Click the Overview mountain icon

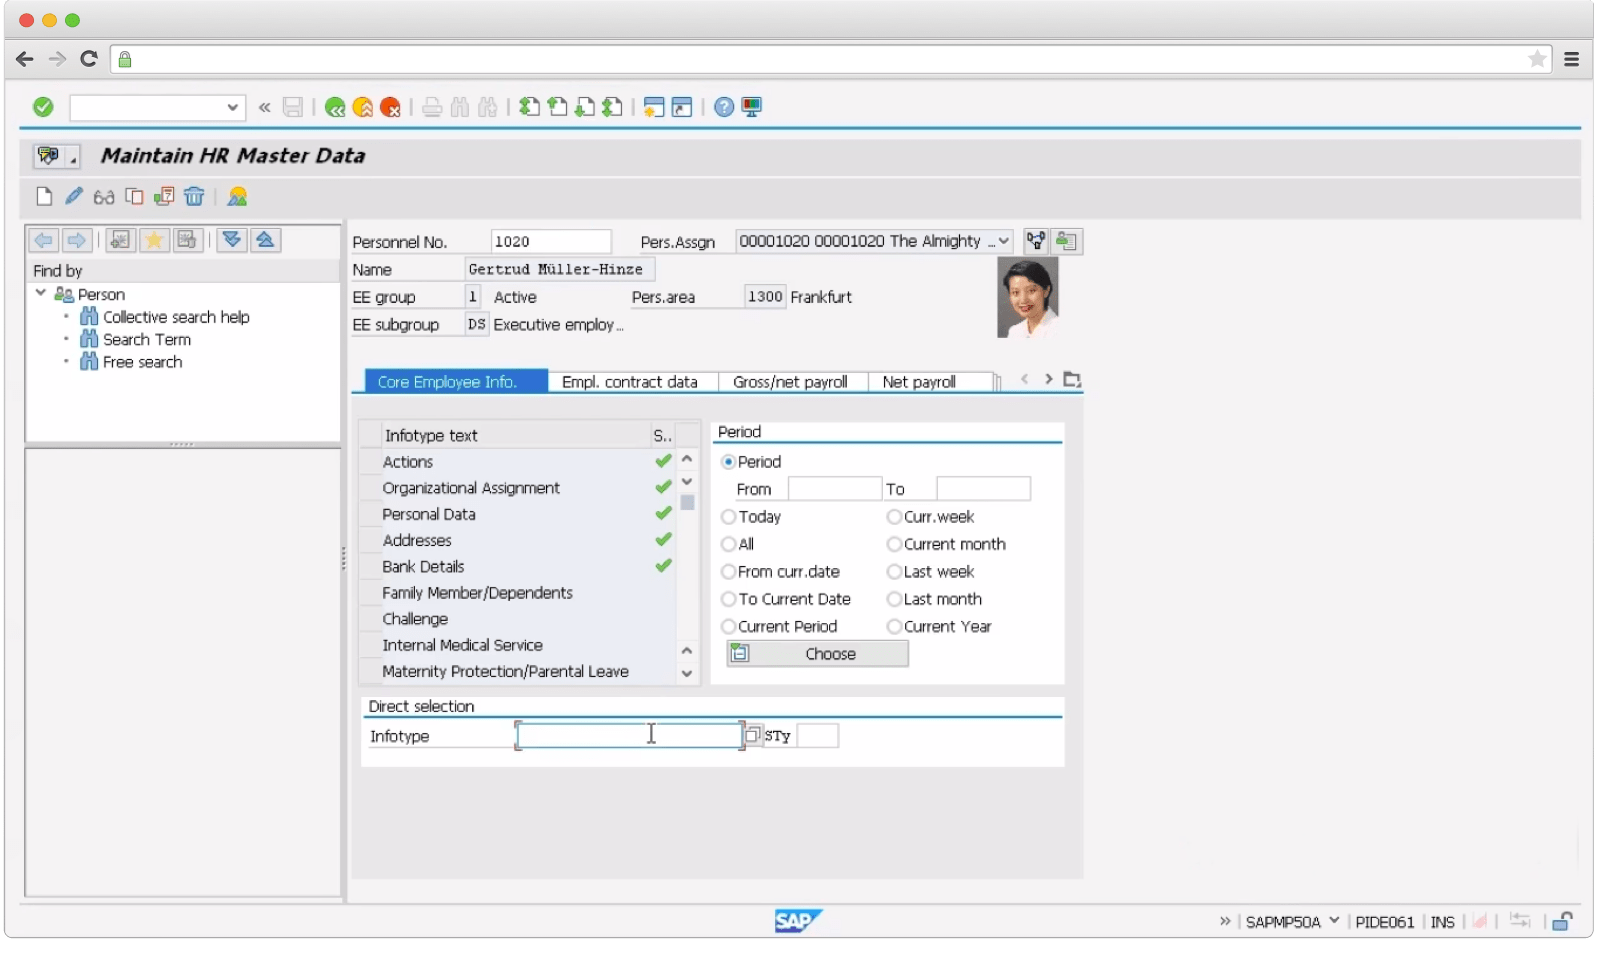pyautogui.click(x=237, y=196)
